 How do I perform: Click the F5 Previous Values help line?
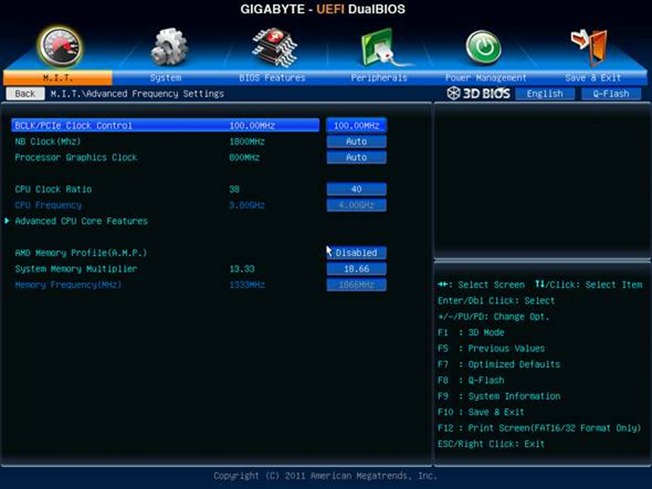point(491,348)
